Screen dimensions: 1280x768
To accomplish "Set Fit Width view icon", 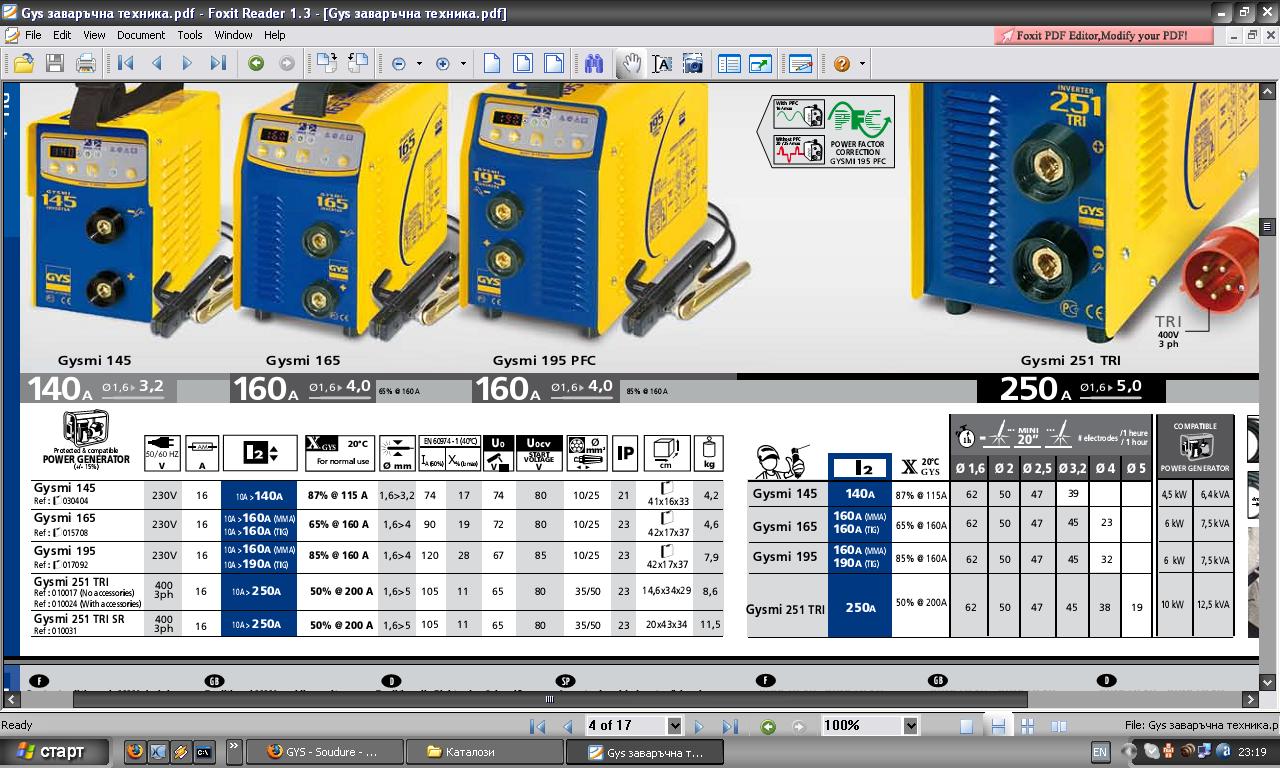I will click(554, 64).
